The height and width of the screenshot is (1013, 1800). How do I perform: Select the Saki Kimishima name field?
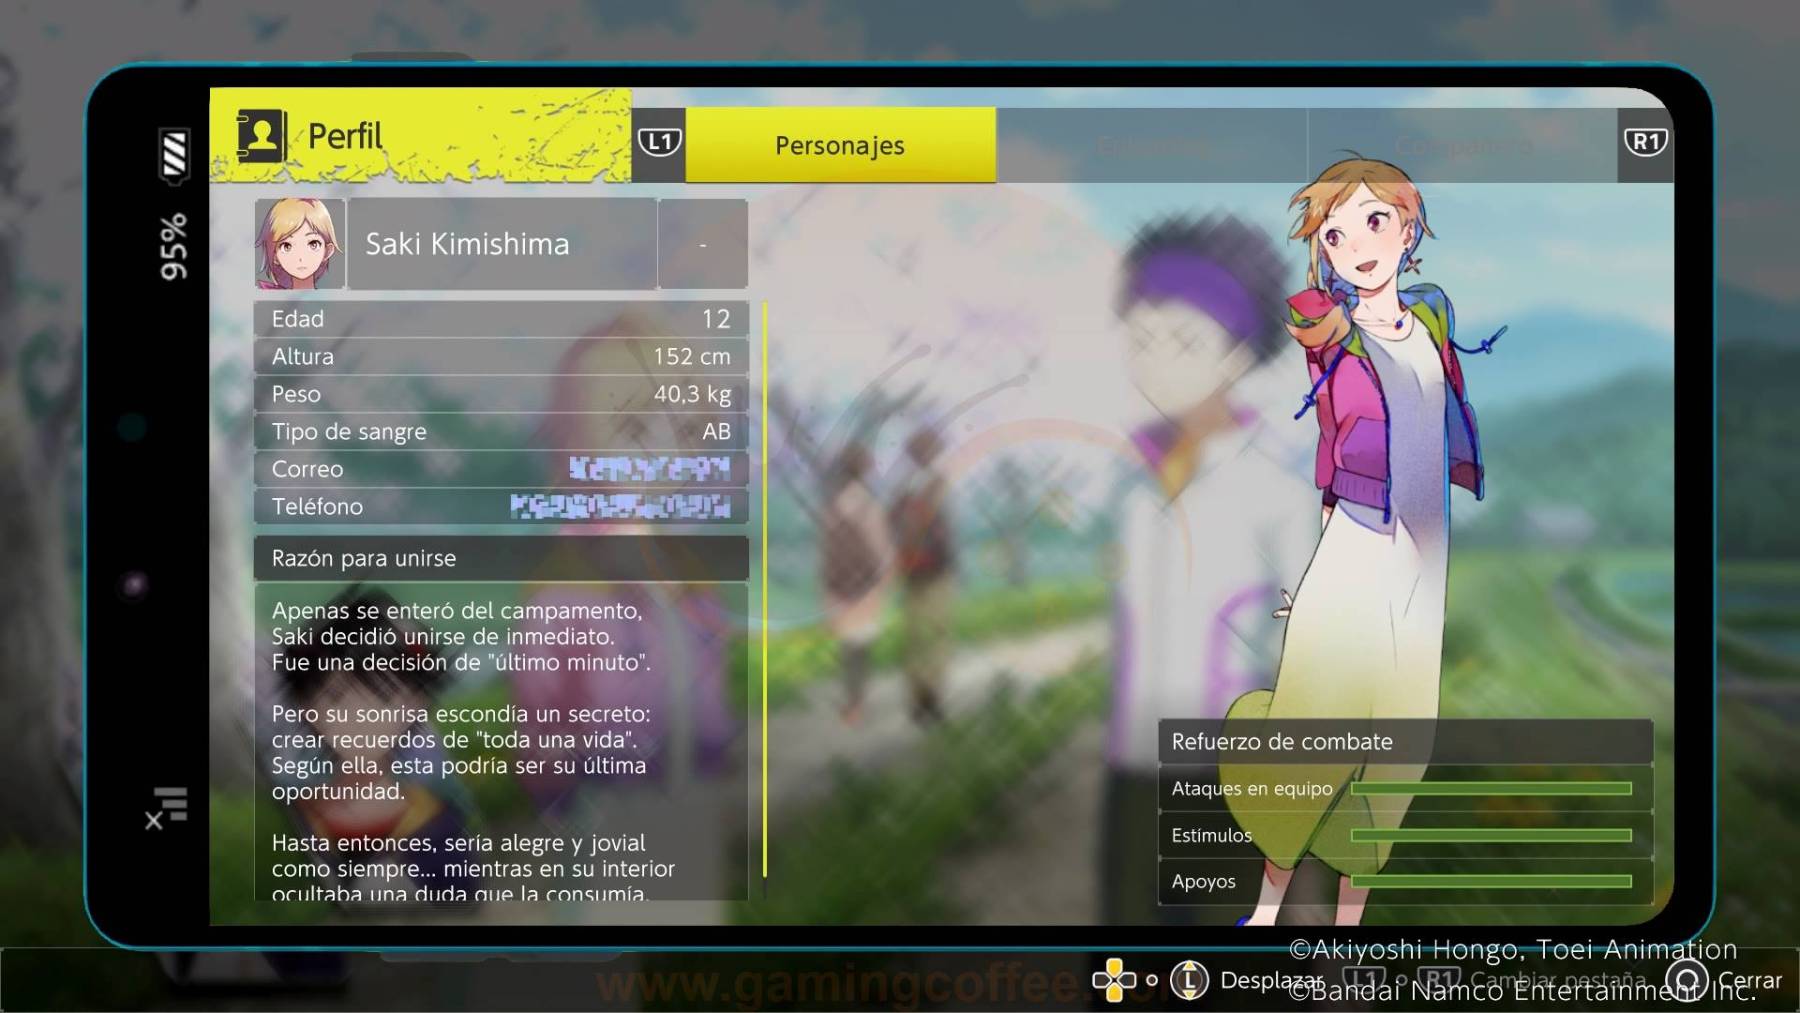(502, 244)
